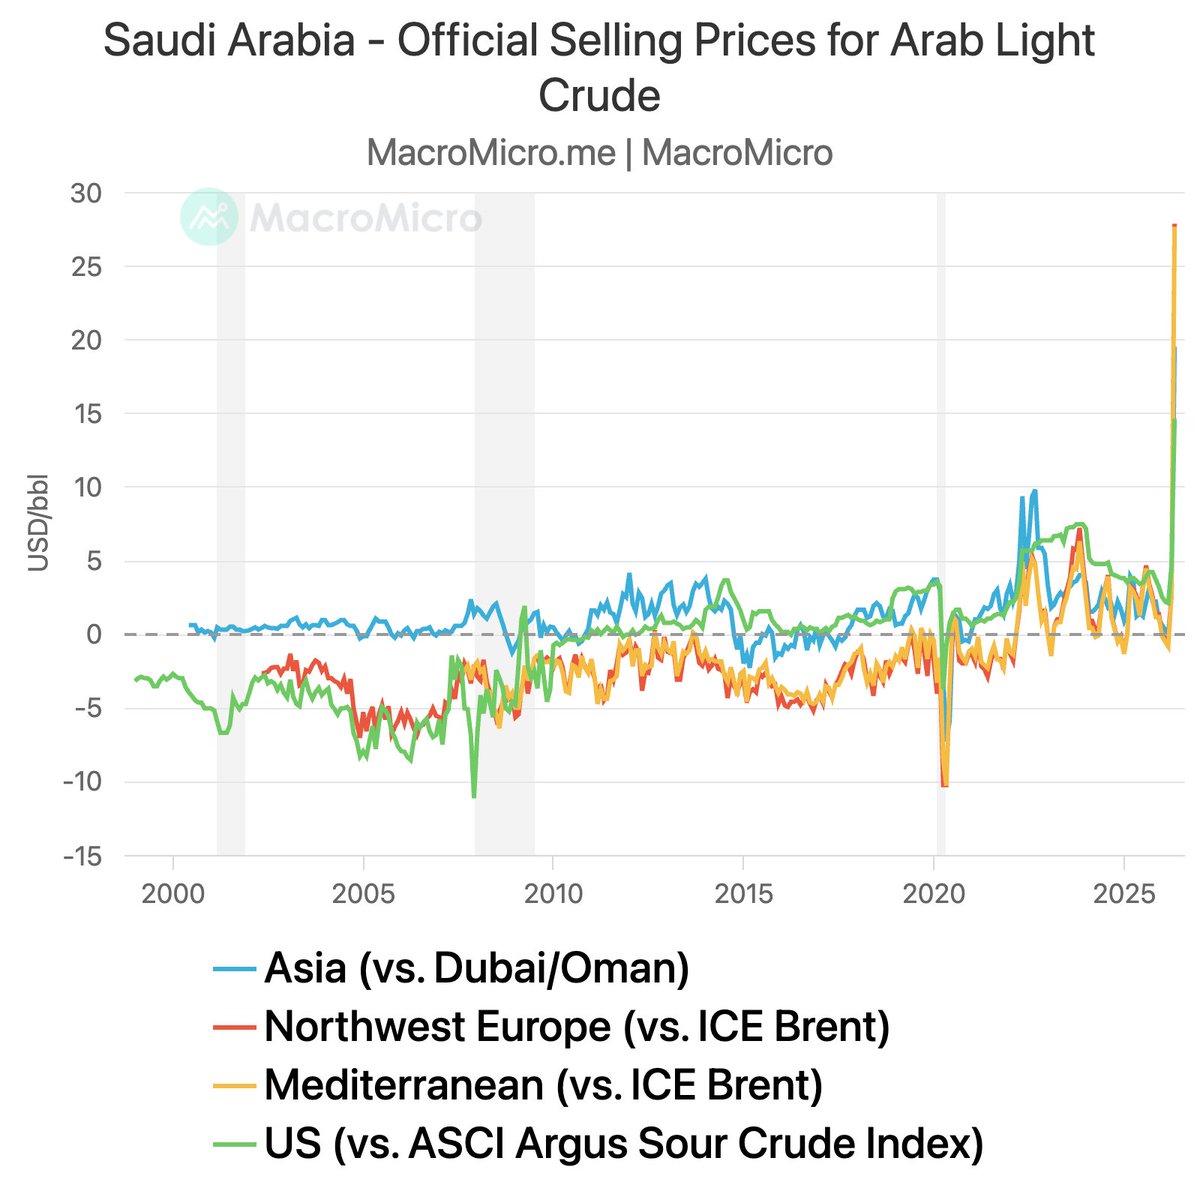Image resolution: width=1200 pixels, height=1200 pixels.
Task: Open the MacroMicro.me subtitle link
Action: (x=490, y=153)
